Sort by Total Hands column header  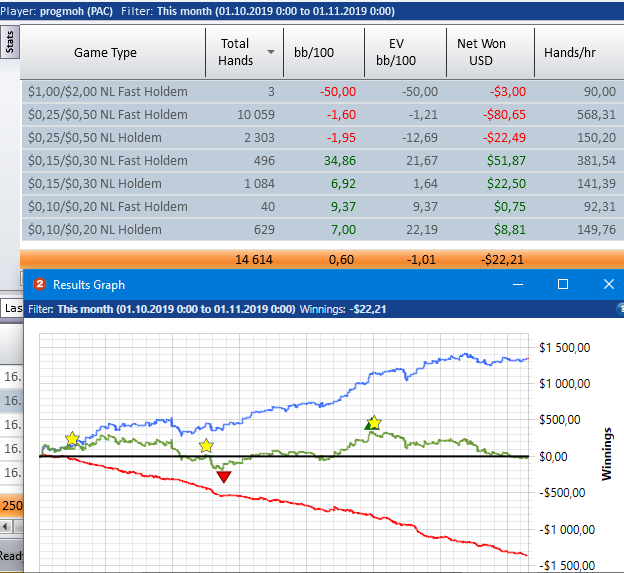244,53
